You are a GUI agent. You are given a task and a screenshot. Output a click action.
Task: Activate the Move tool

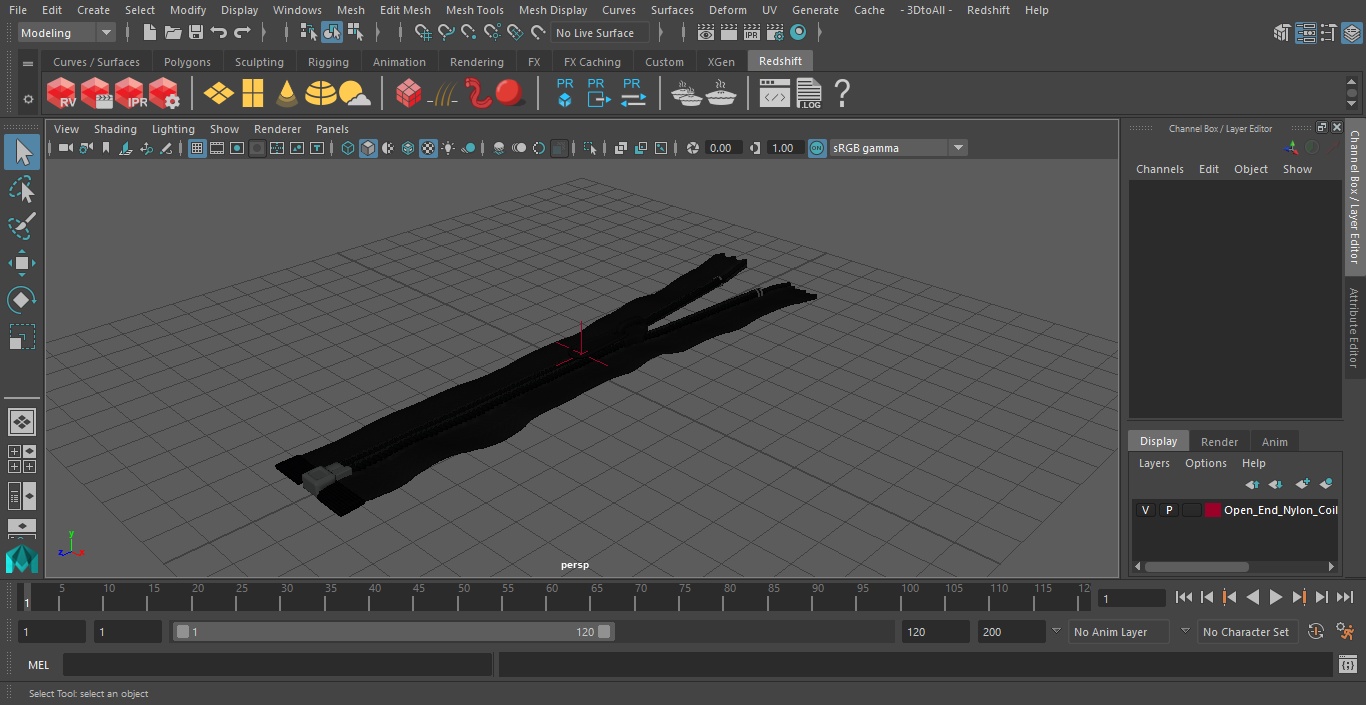point(21,263)
